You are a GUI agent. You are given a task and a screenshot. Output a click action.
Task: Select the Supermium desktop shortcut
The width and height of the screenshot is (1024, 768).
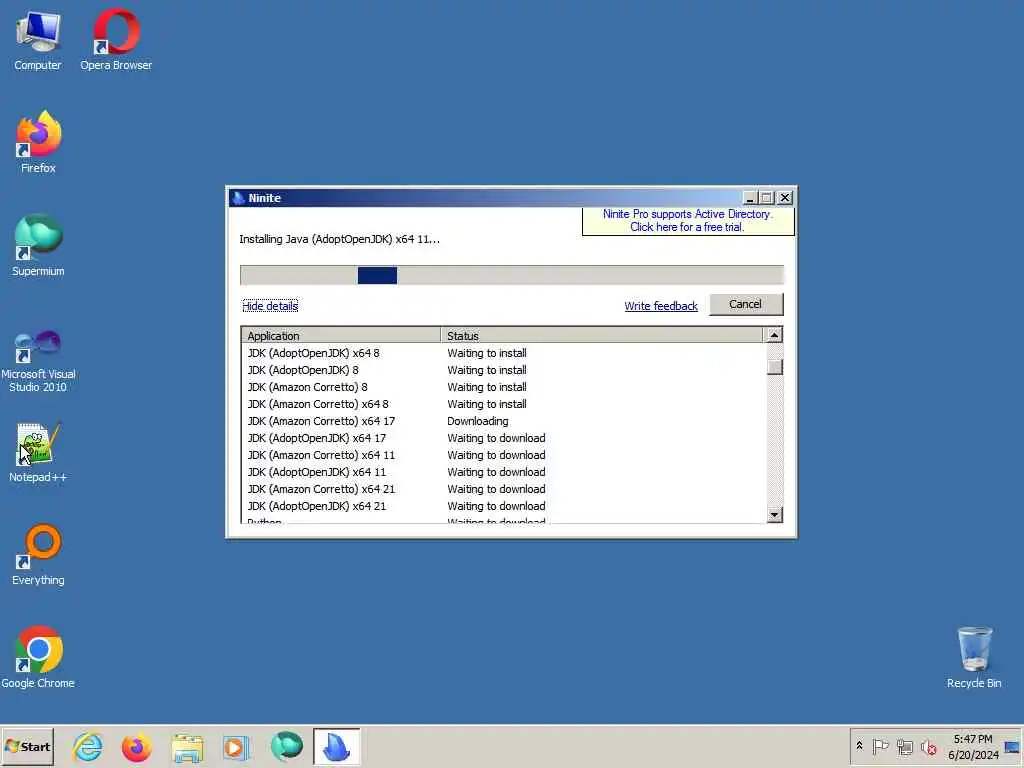click(38, 246)
